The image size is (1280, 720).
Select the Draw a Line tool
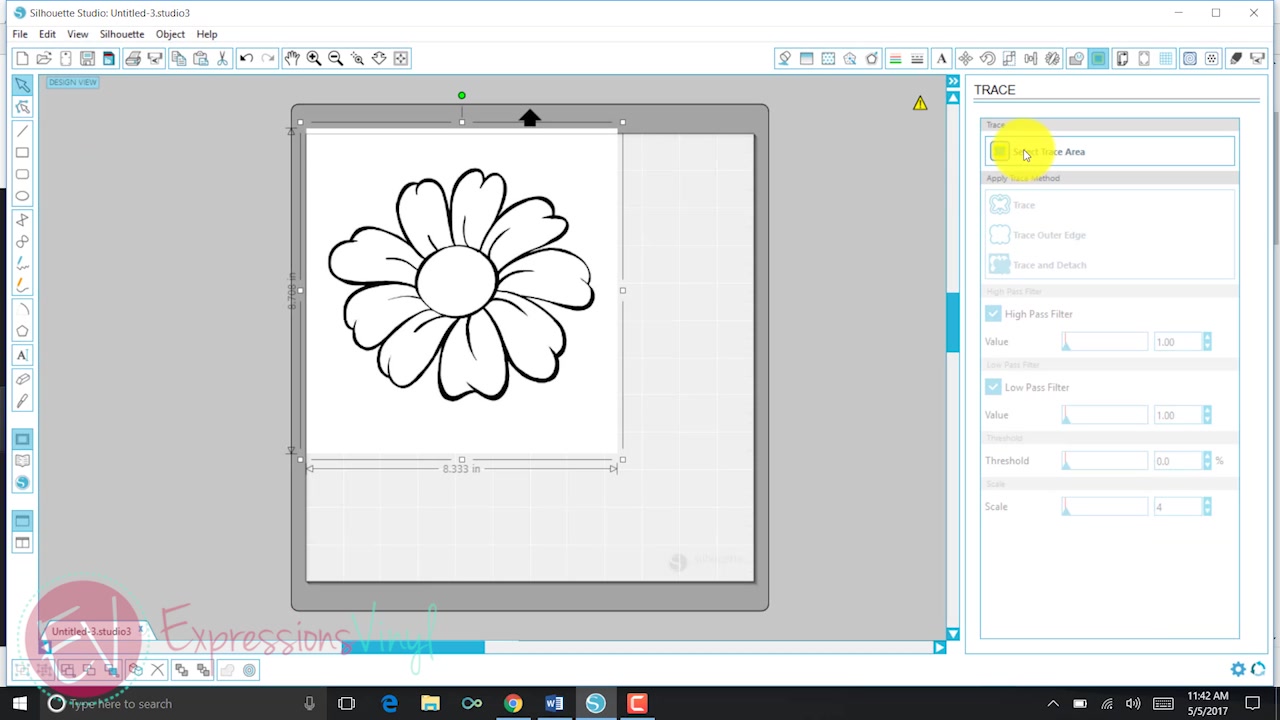pyautogui.click(x=22, y=131)
